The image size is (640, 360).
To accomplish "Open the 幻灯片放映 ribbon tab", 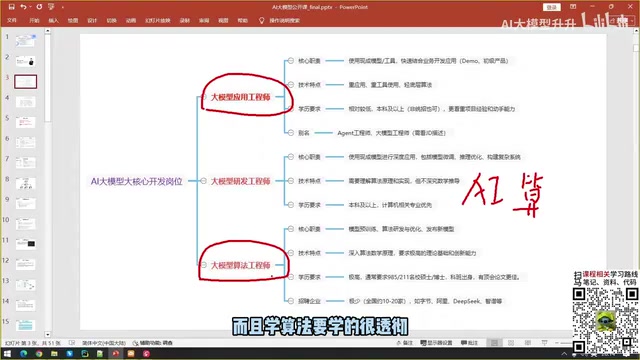I will pos(158,20).
